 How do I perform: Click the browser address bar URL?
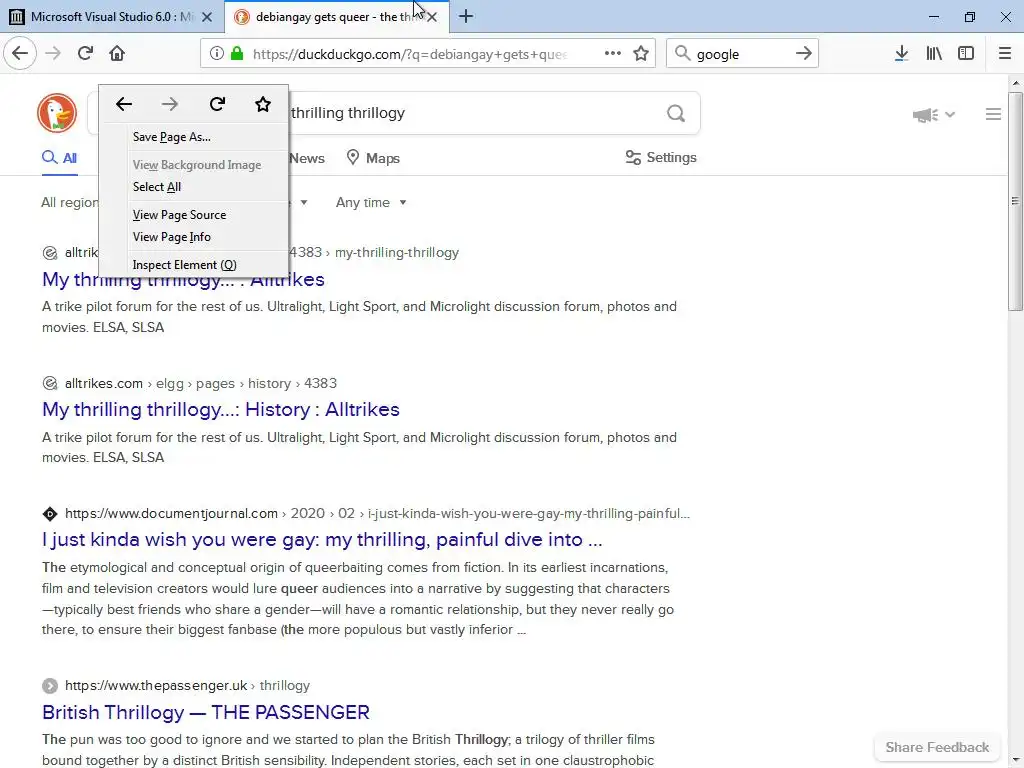(x=409, y=54)
